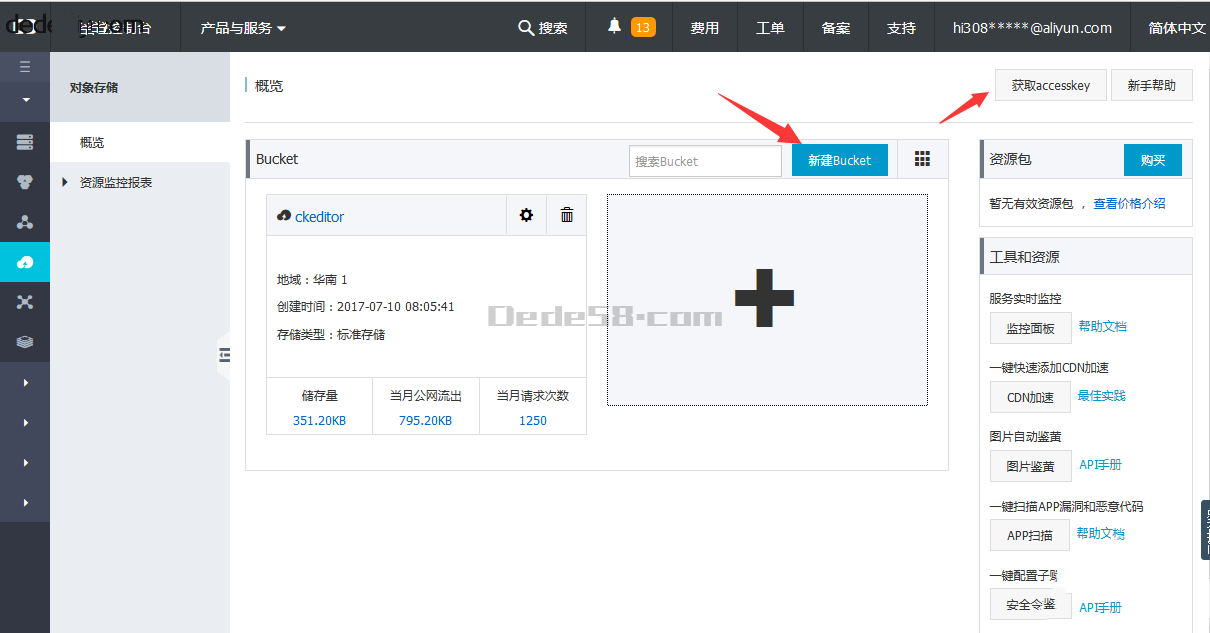Open 产品与服务 dropdown menu
1210x633 pixels.
(x=243, y=28)
